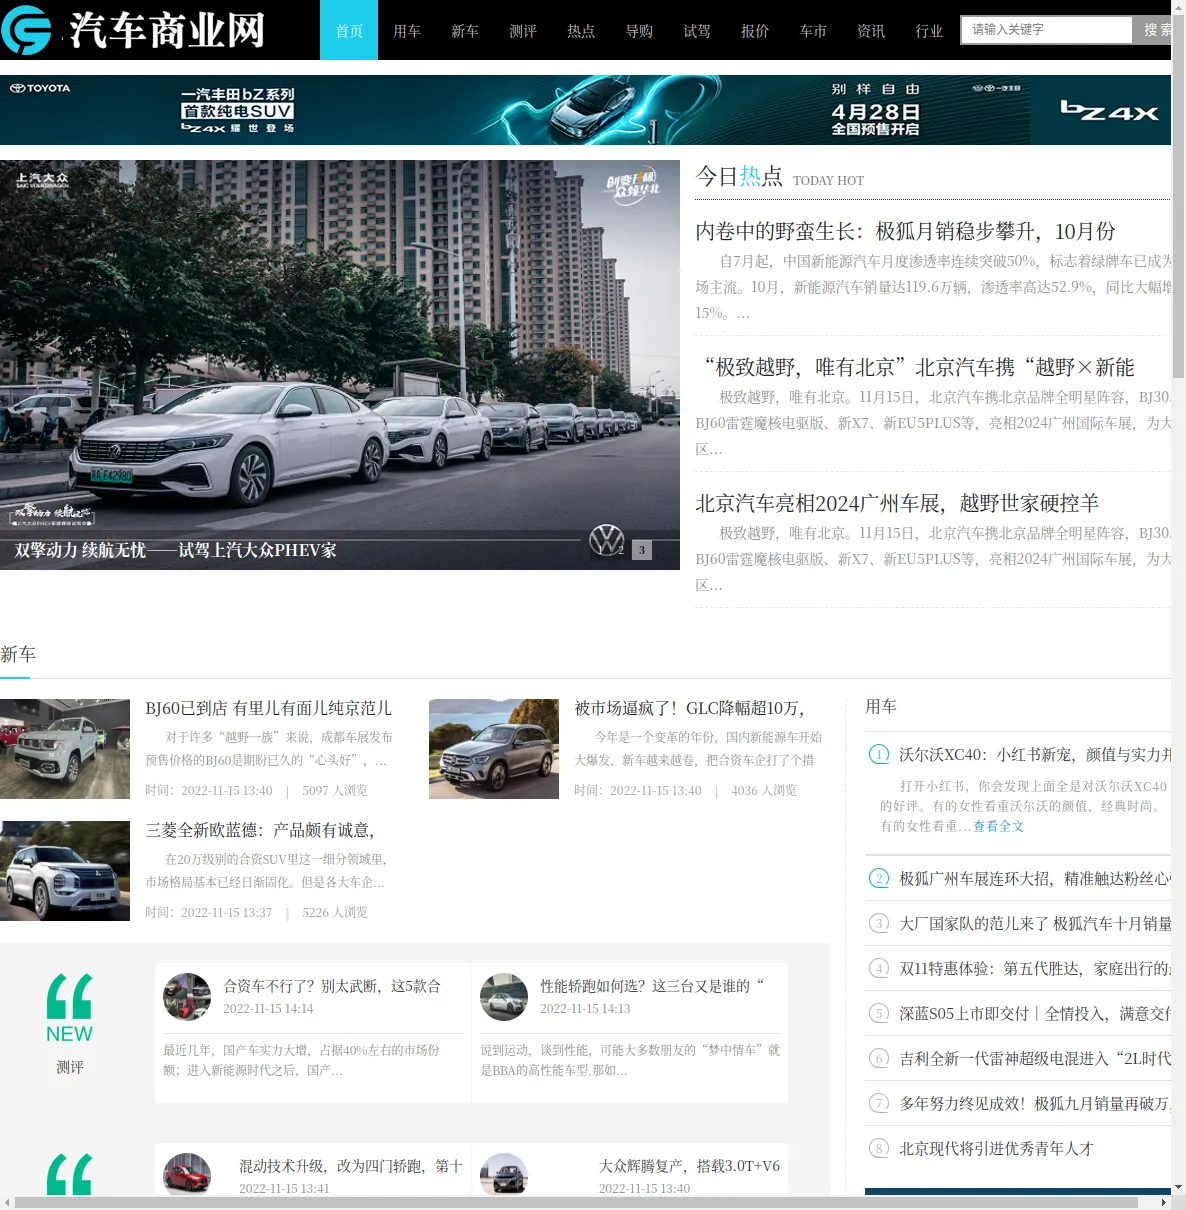Open ranked article 北京现代将引进优秀青年人才
The width and height of the screenshot is (1186, 1210).
click(x=996, y=1148)
